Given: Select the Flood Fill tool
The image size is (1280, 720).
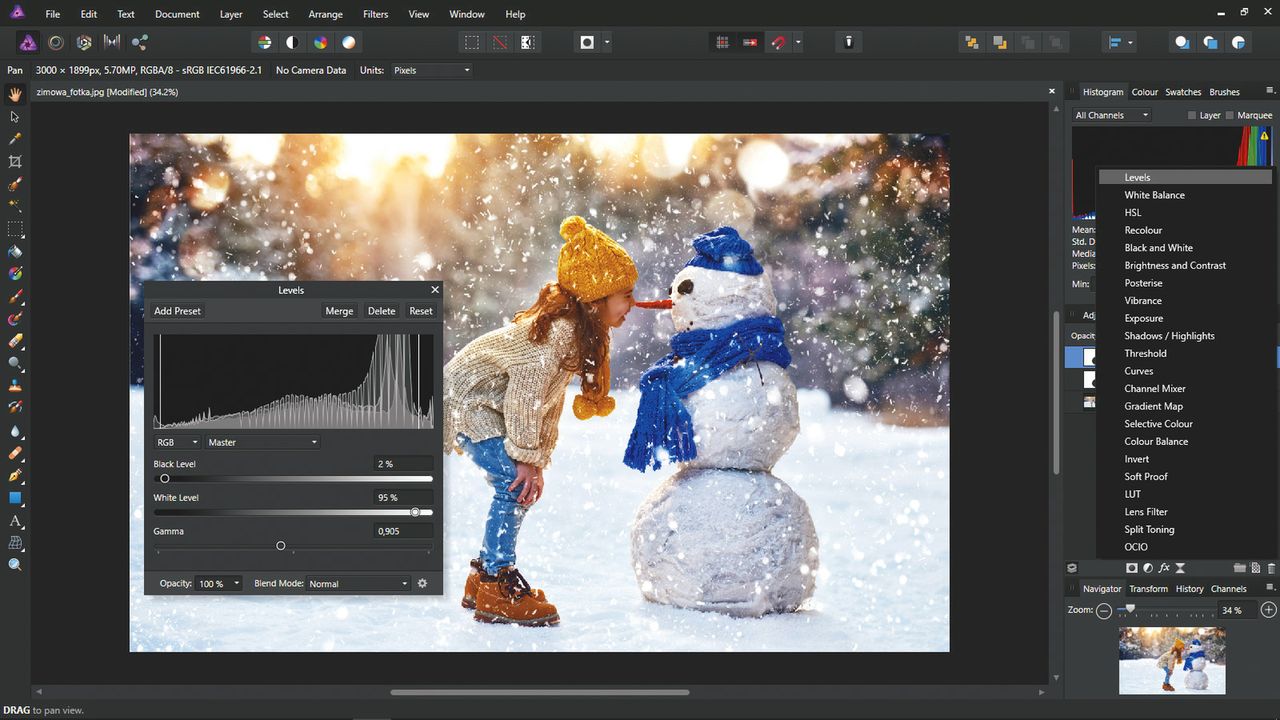Looking at the screenshot, I should click(15, 251).
